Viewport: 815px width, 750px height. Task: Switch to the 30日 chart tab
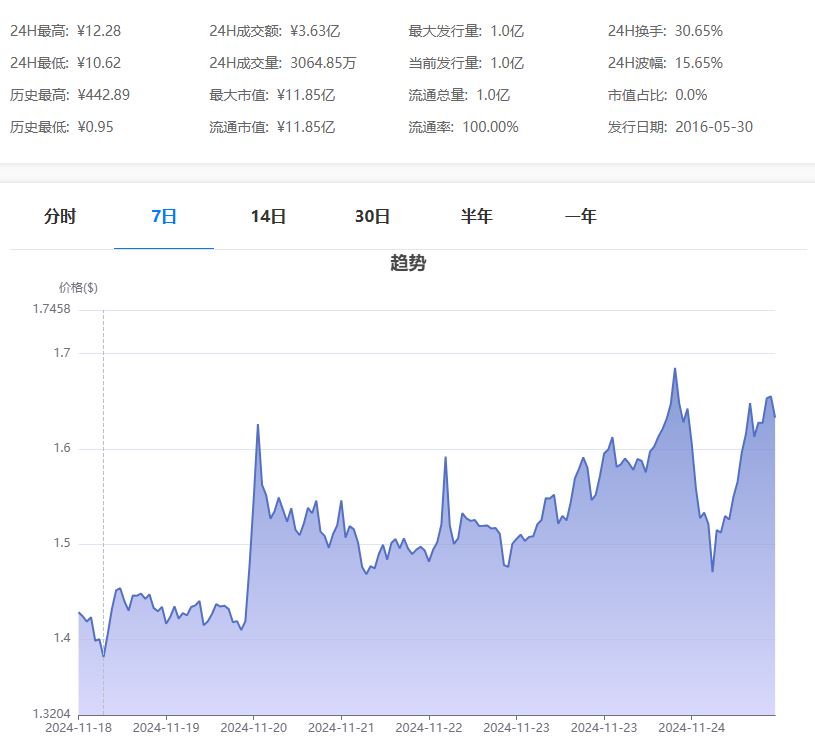click(x=373, y=215)
